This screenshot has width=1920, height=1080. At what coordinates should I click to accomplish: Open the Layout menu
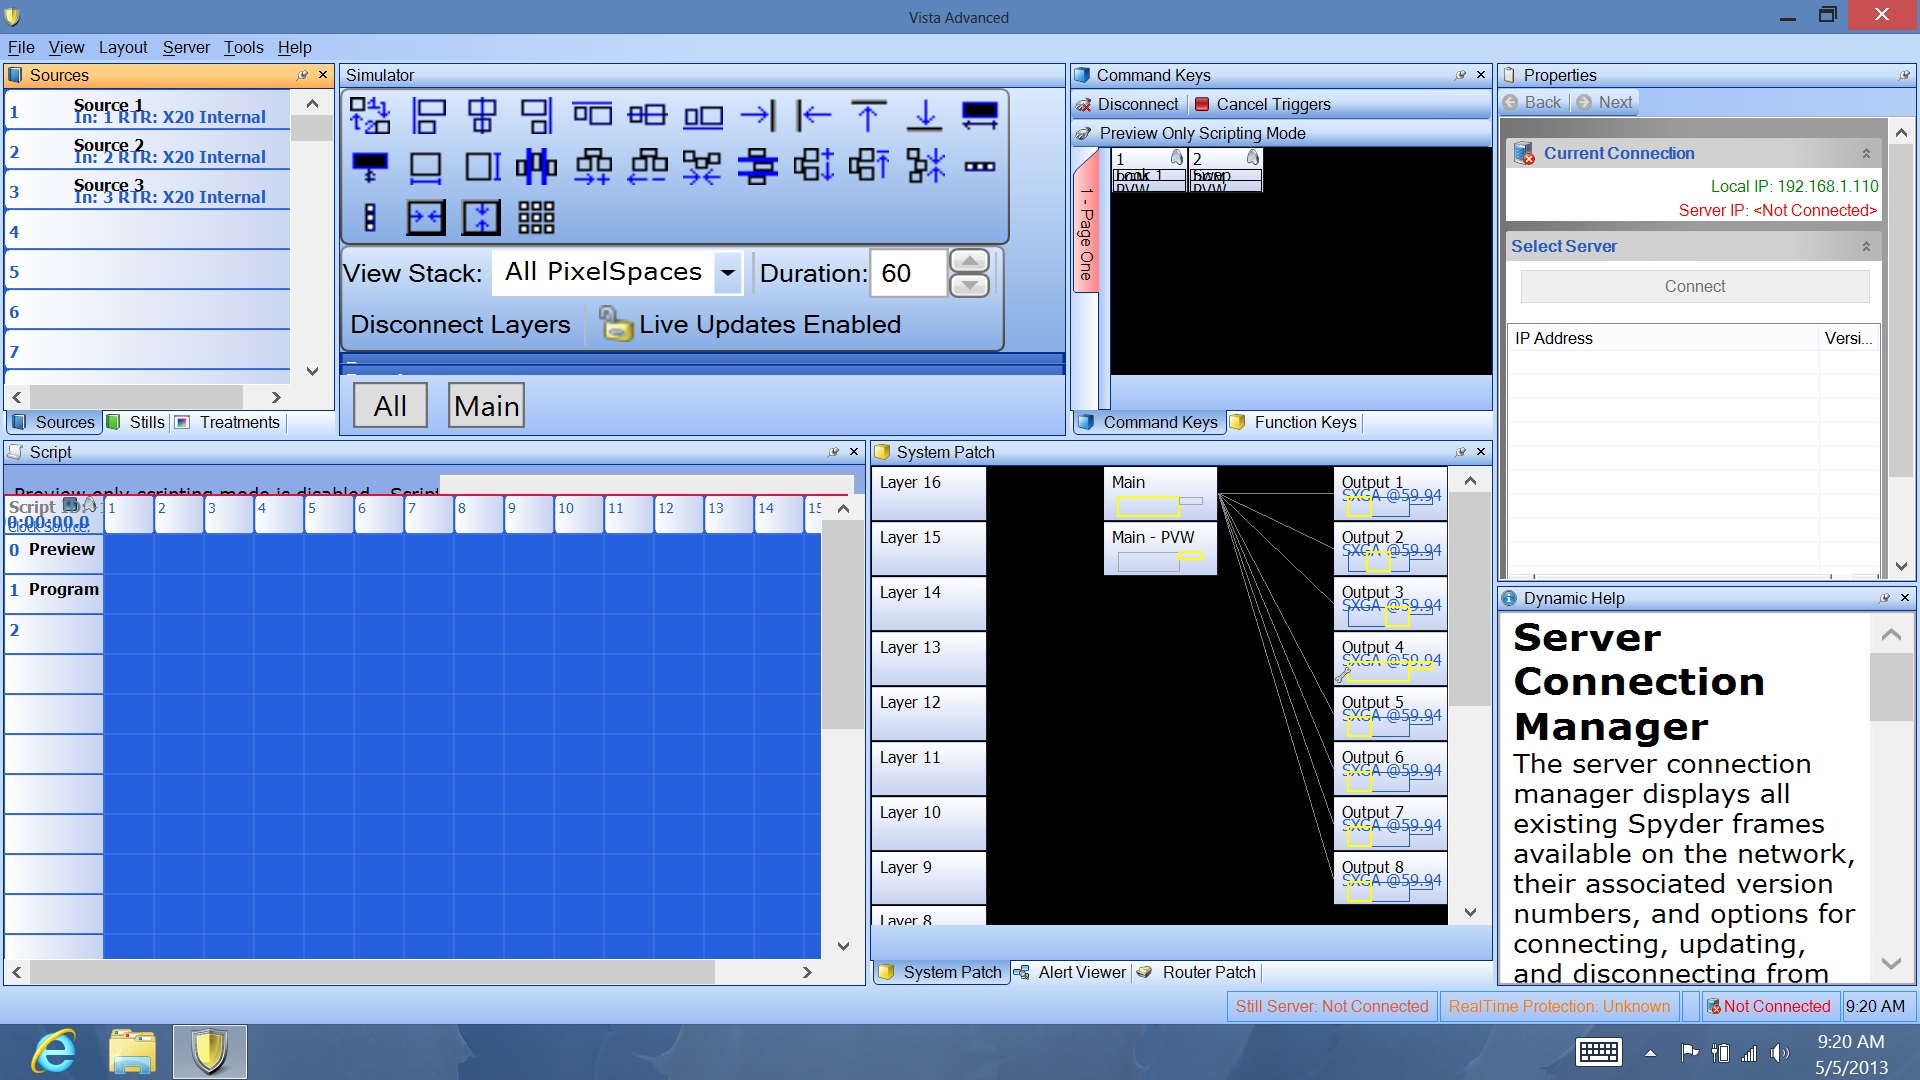tap(123, 47)
